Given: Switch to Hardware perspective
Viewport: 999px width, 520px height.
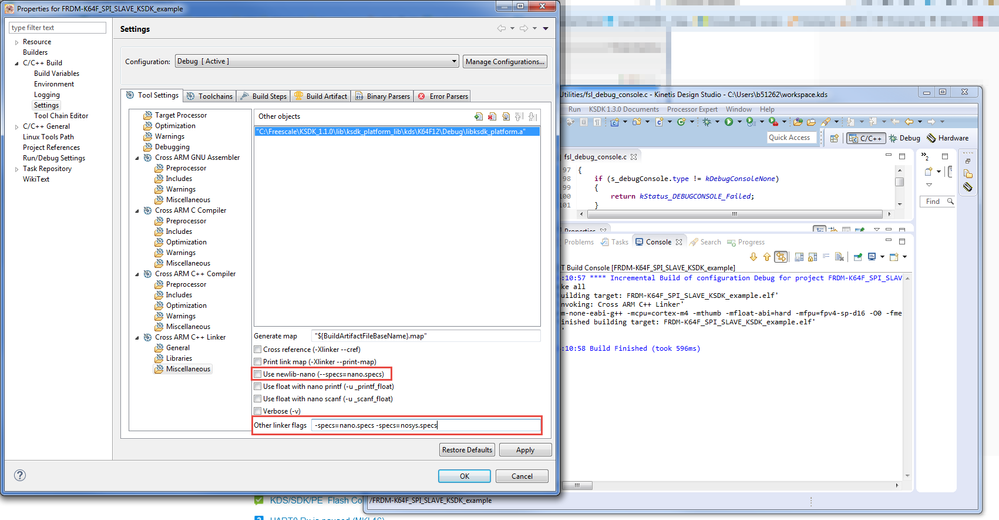Looking at the screenshot, I should coord(948,138).
